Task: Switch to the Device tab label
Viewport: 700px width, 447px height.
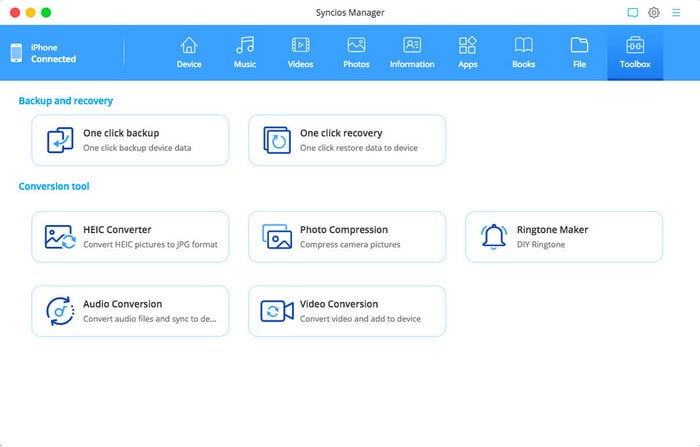Action: tap(189, 64)
